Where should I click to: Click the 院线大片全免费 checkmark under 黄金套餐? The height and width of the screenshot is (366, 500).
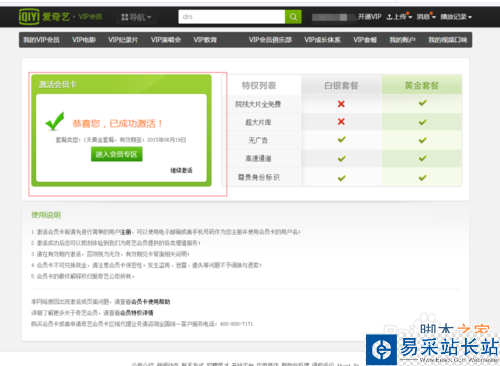[x=423, y=103]
